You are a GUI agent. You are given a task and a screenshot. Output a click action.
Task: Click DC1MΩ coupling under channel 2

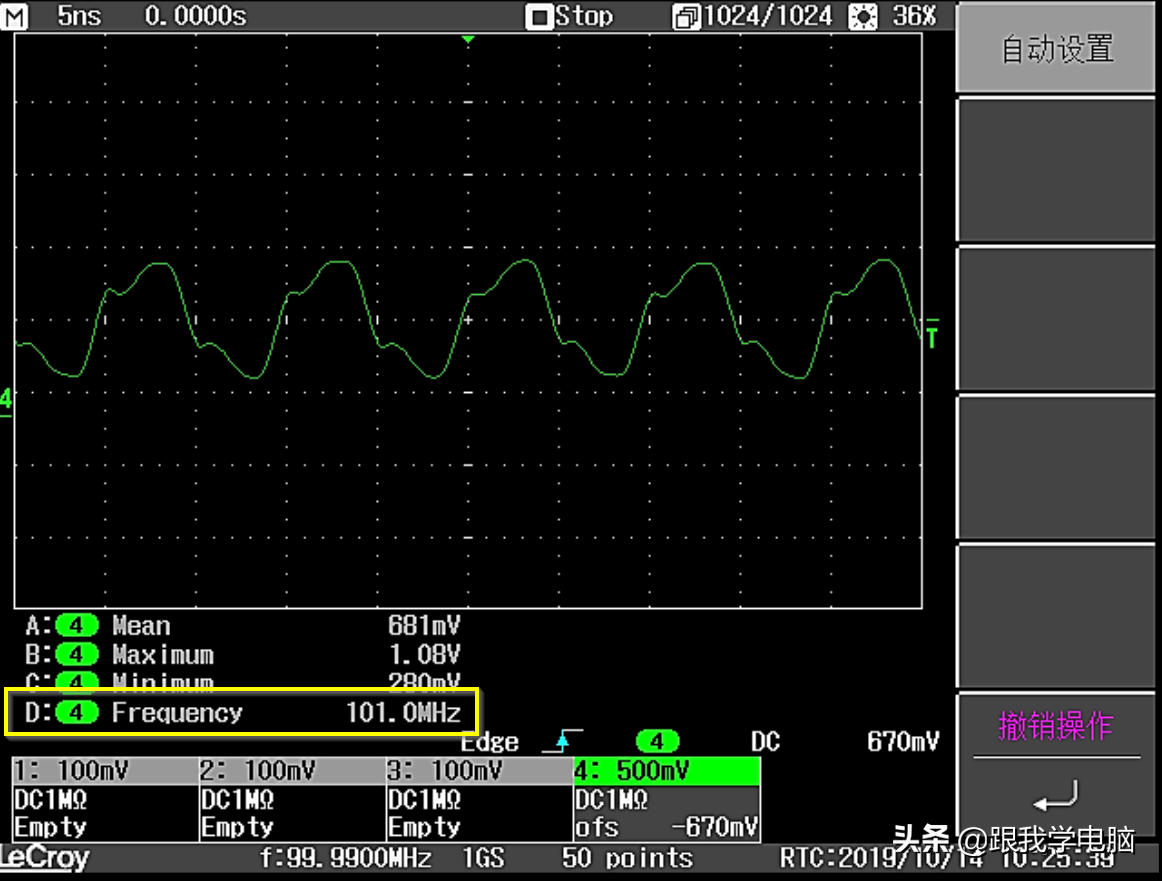pyautogui.click(x=238, y=799)
